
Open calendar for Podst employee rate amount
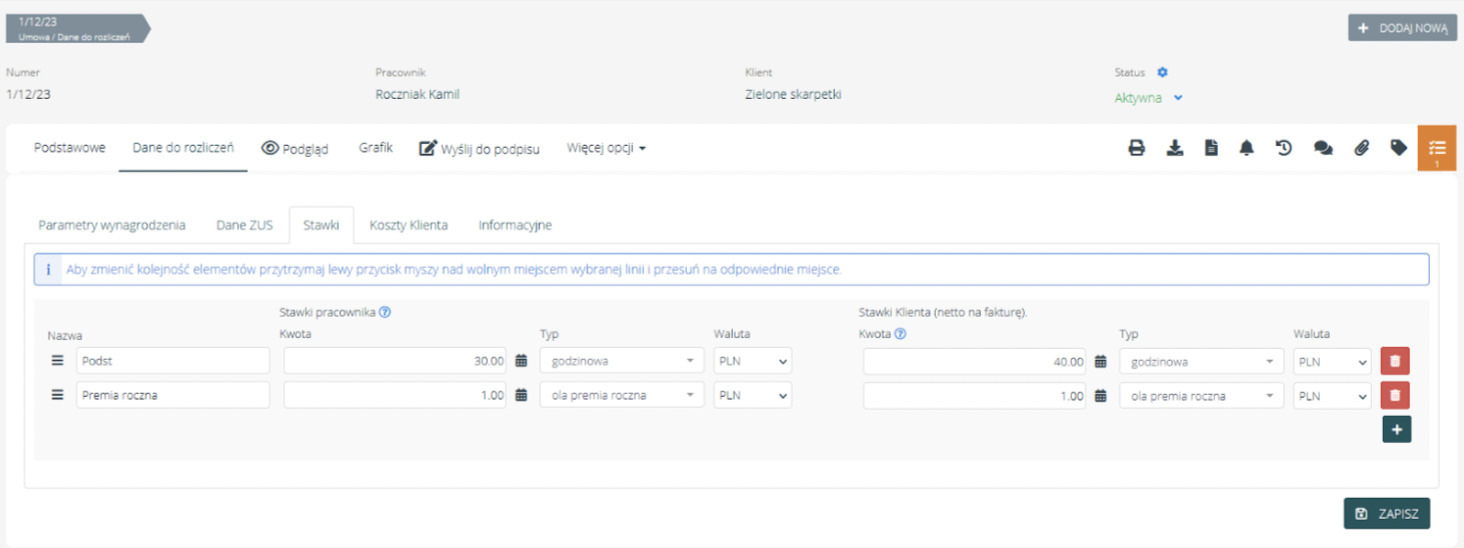[521, 361]
